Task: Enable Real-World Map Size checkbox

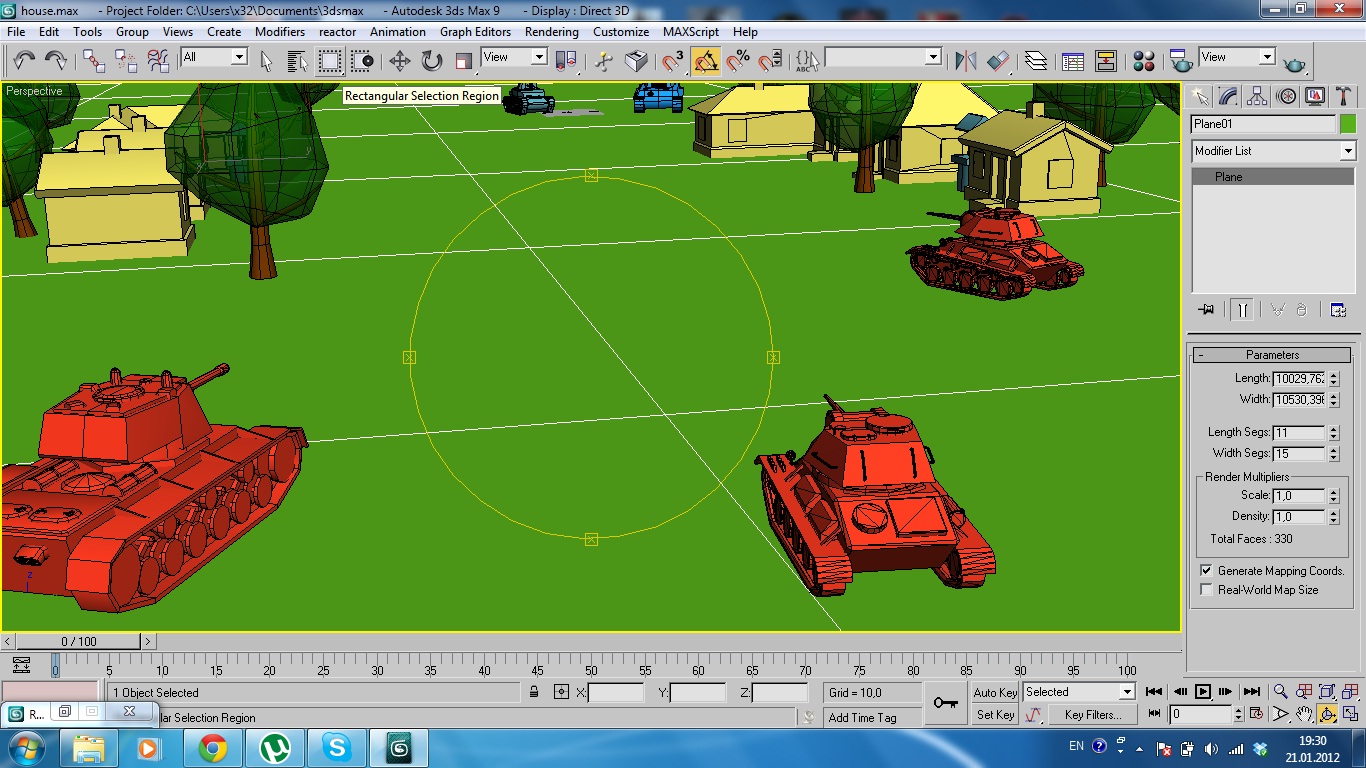Action: pyautogui.click(x=1206, y=590)
